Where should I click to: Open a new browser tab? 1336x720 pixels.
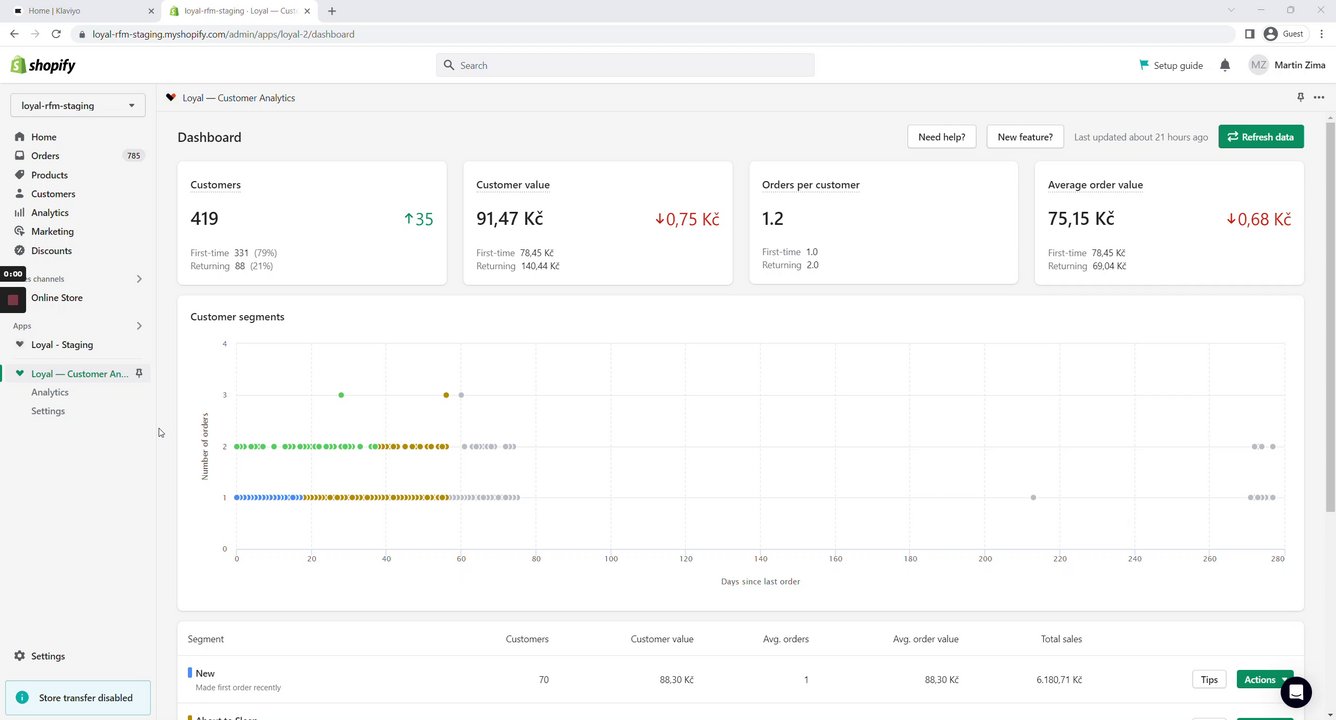[x=332, y=11]
